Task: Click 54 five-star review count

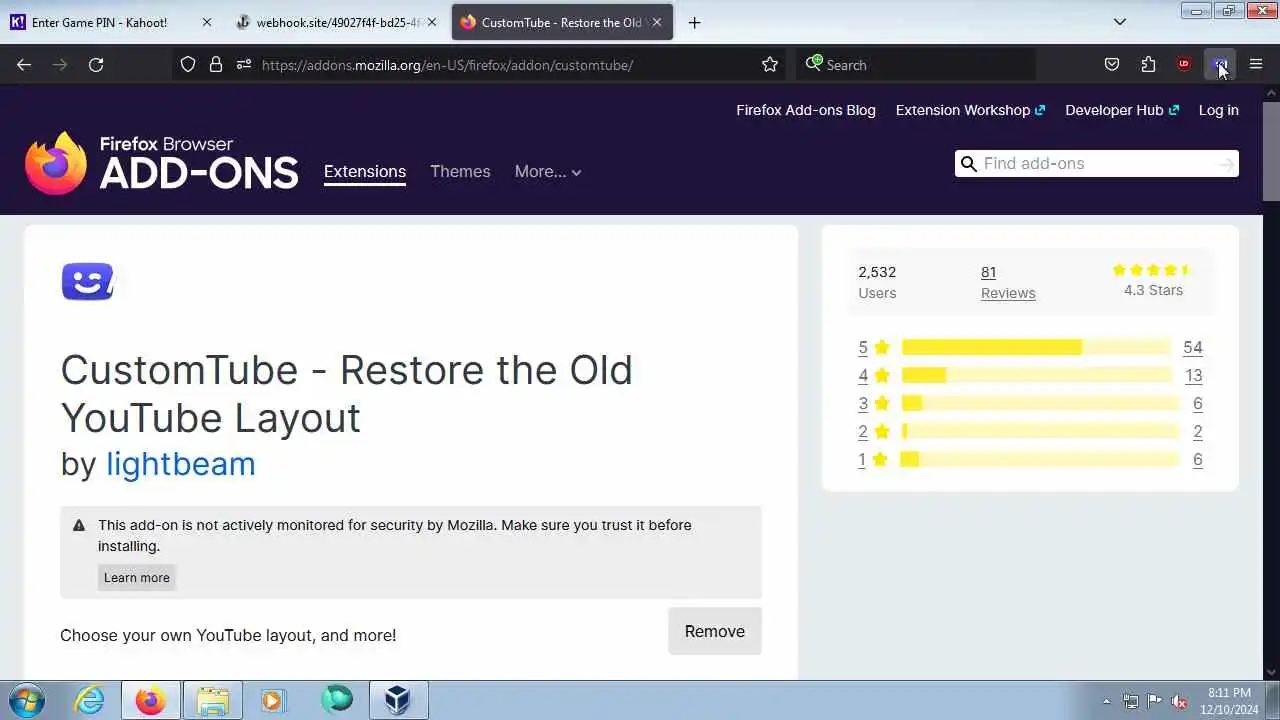Action: click(1192, 347)
